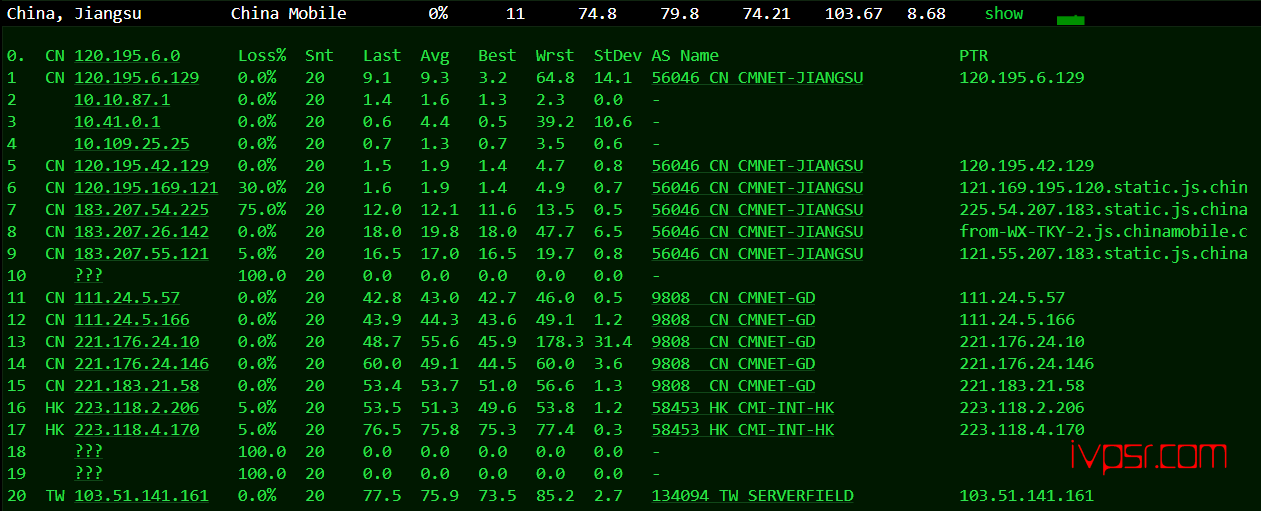The height and width of the screenshot is (511, 1261).
Task: Click PTR 225.54.207.183.static.js.china
Action: [1103, 210]
